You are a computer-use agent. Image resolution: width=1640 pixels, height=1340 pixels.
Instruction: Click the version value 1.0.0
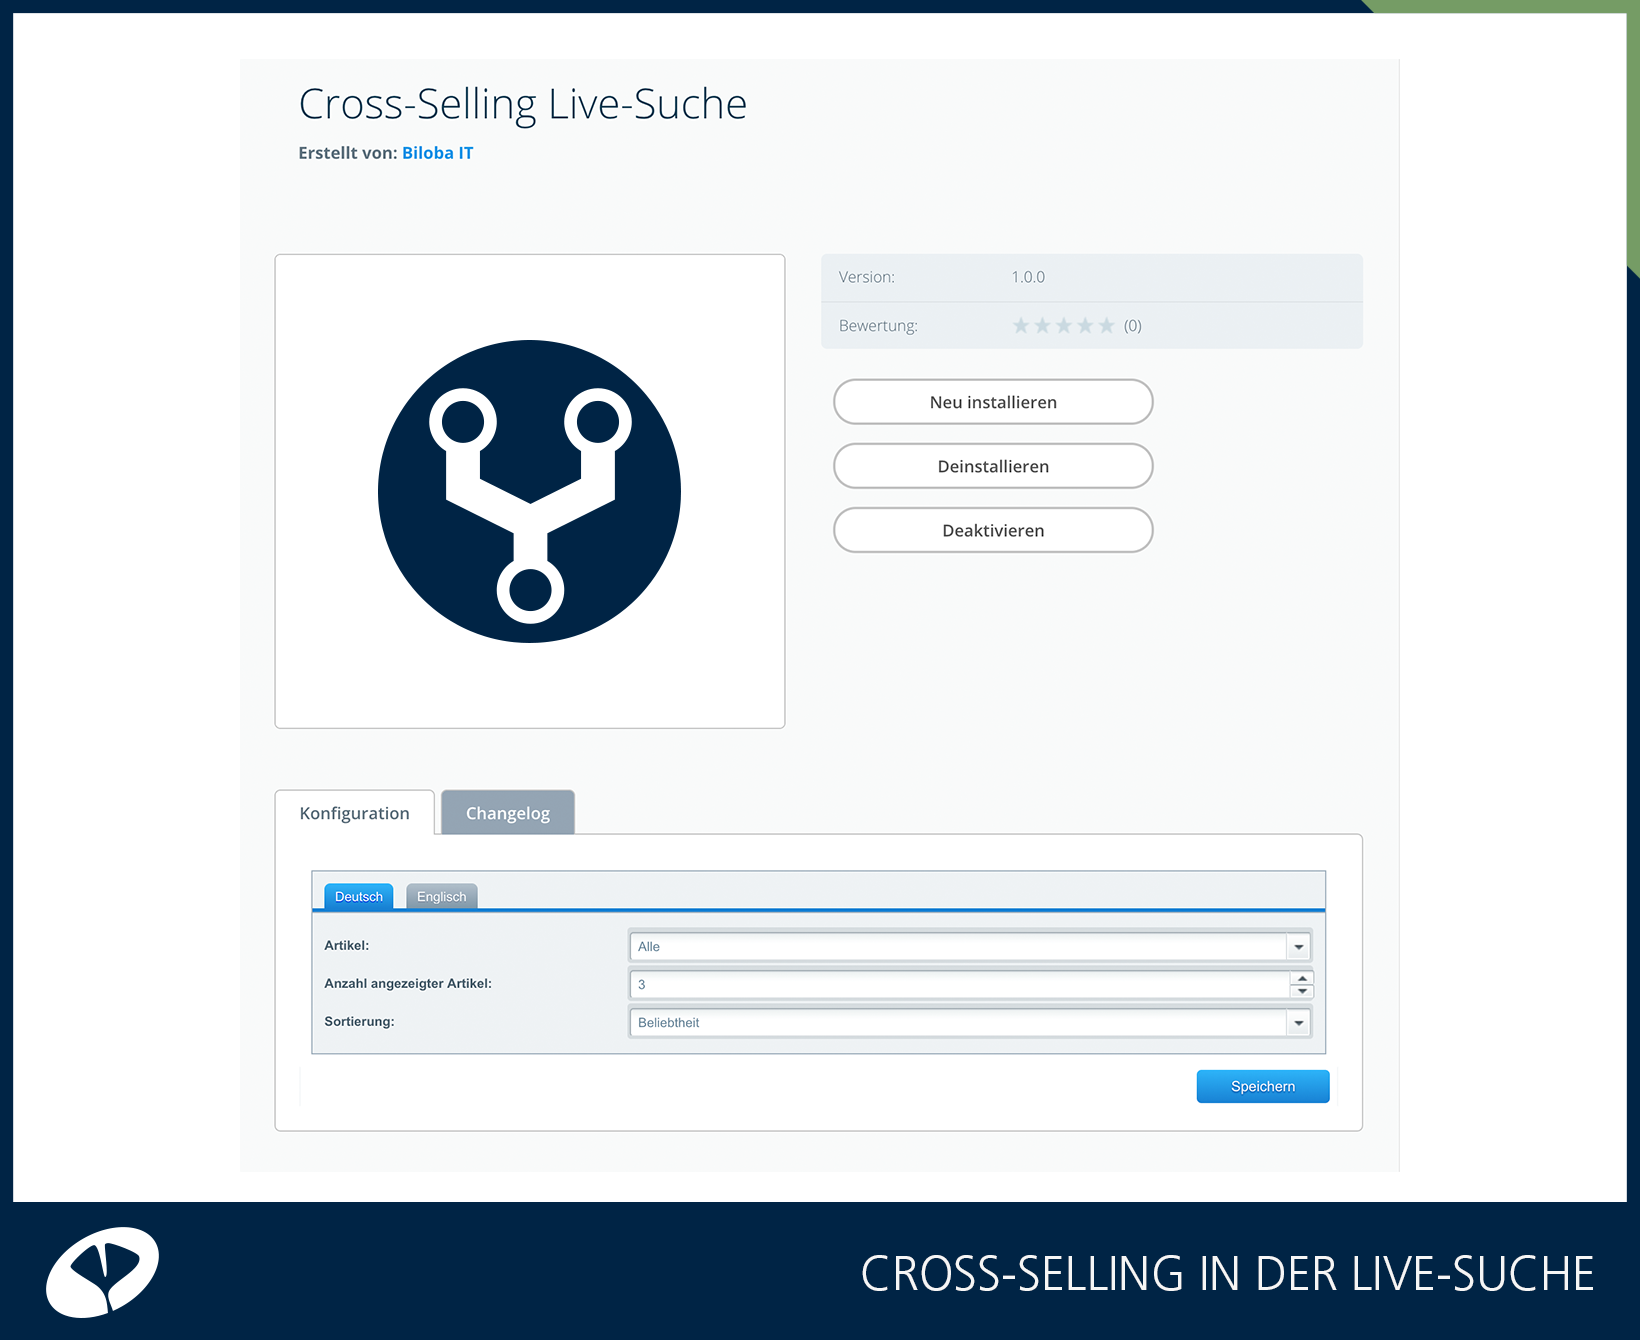pos(1028,277)
